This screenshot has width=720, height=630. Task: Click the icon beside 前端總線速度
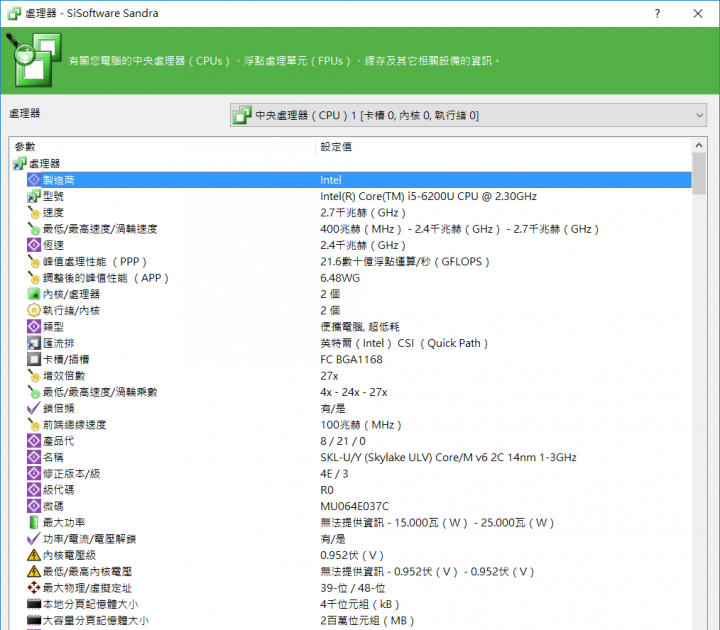click(x=34, y=425)
